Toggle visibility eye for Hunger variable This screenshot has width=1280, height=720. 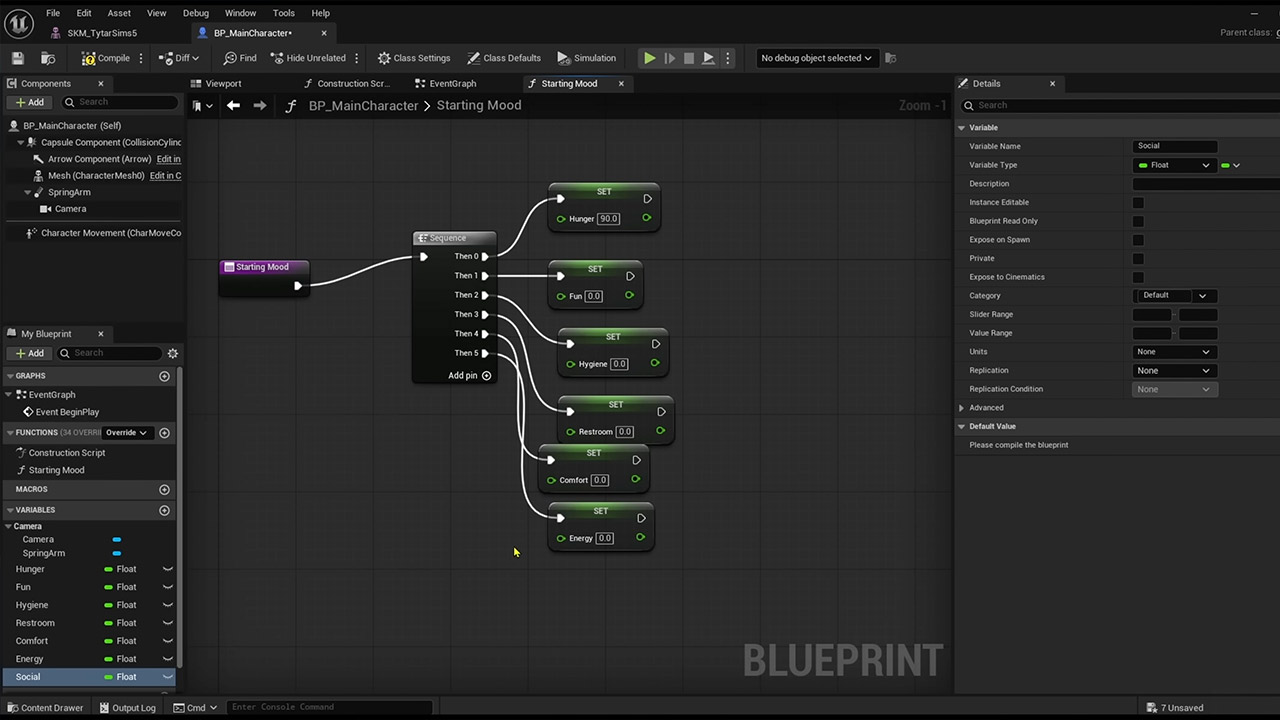167,569
